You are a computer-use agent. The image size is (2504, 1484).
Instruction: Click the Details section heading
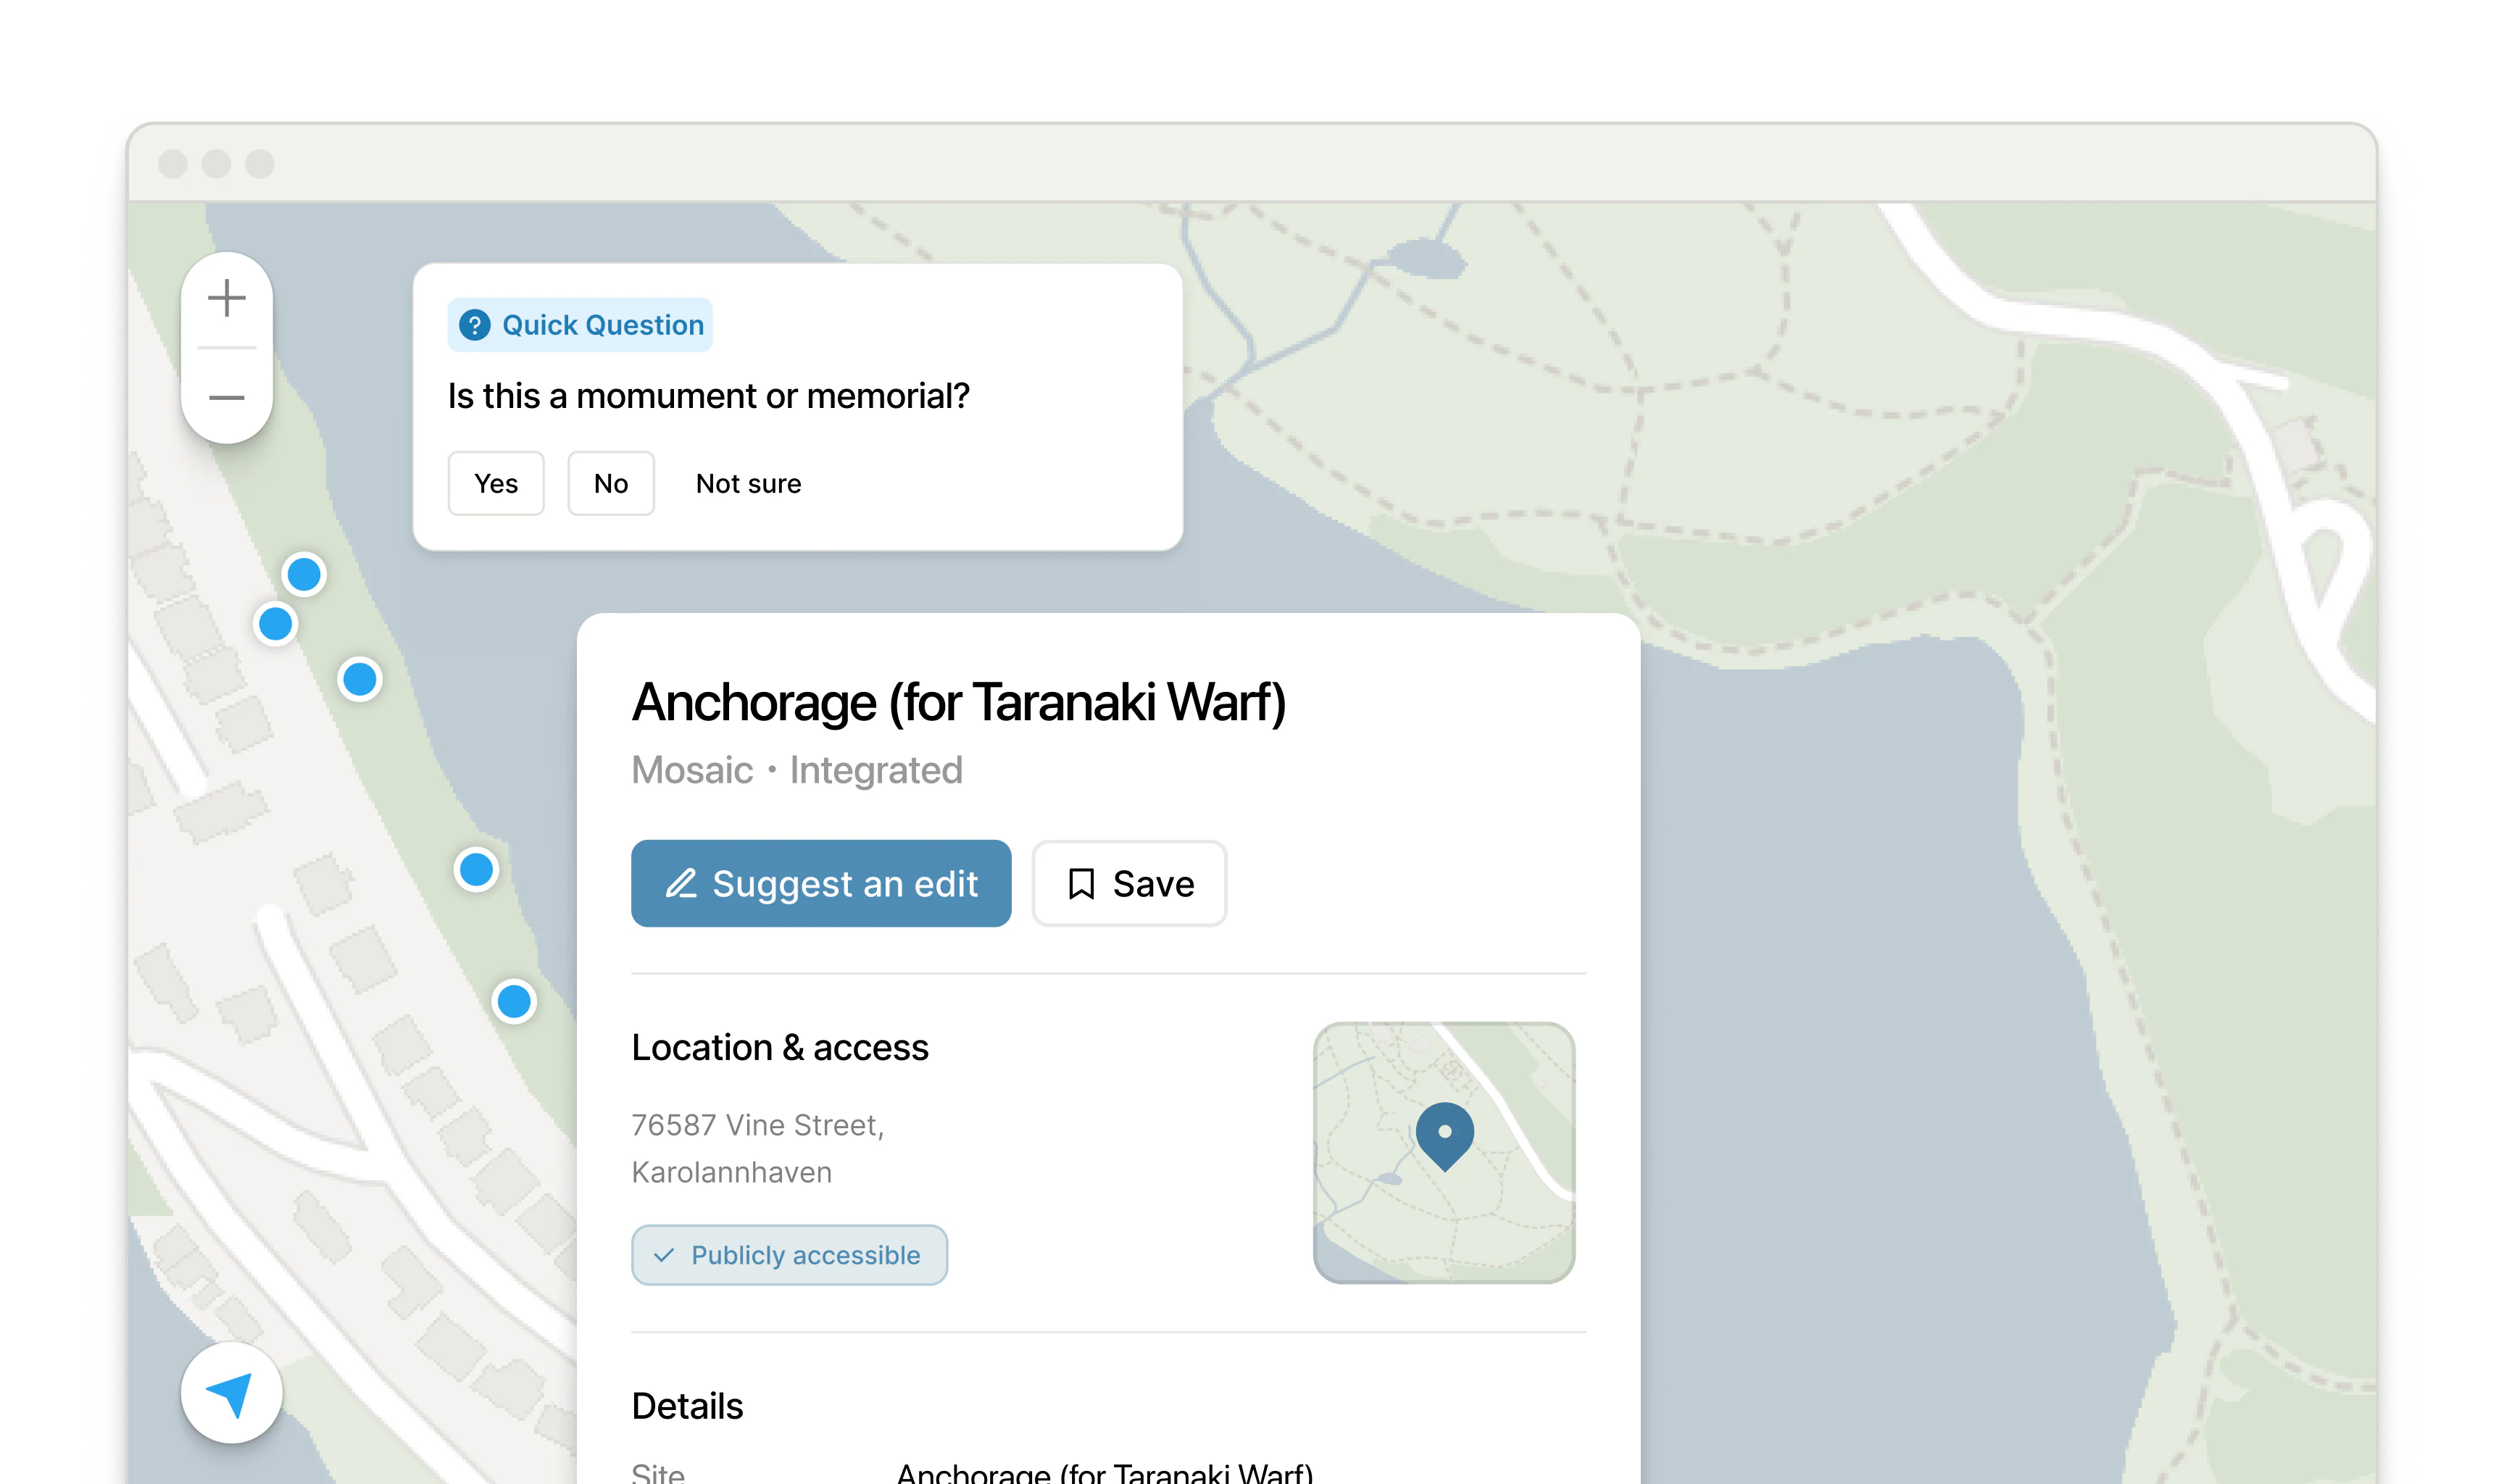point(687,1406)
